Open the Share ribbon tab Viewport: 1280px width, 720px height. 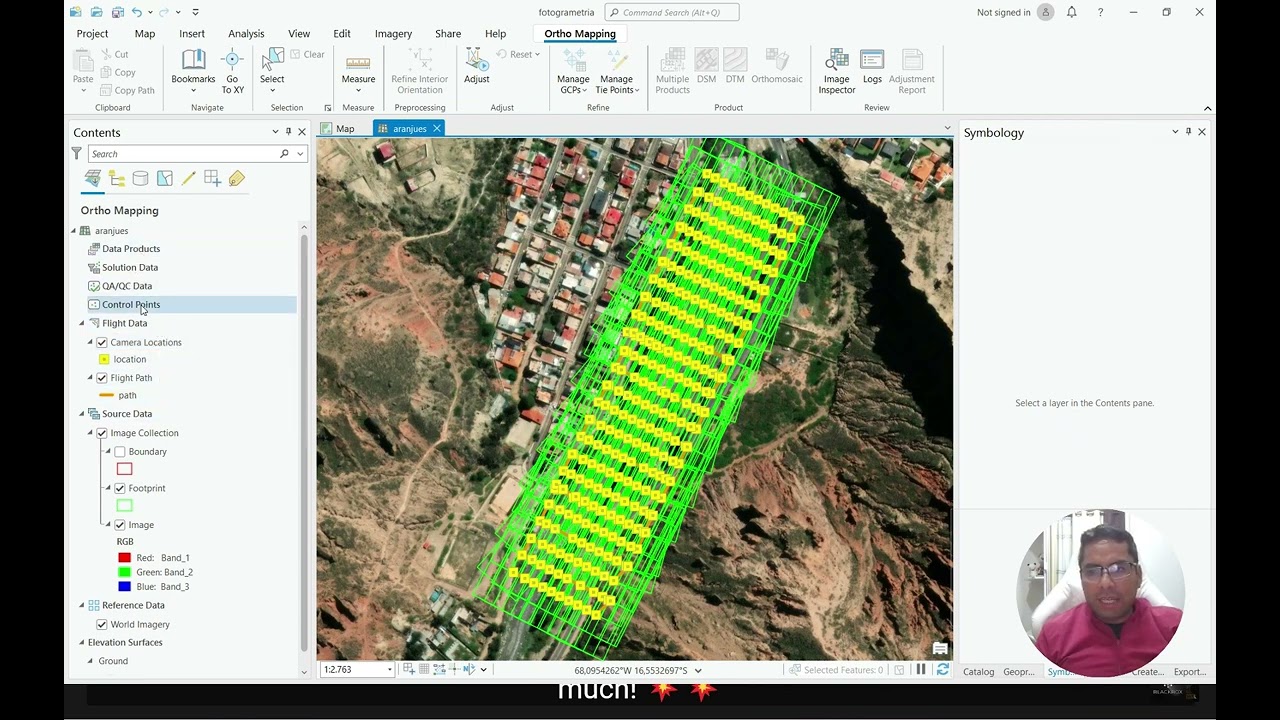pyautogui.click(x=448, y=33)
